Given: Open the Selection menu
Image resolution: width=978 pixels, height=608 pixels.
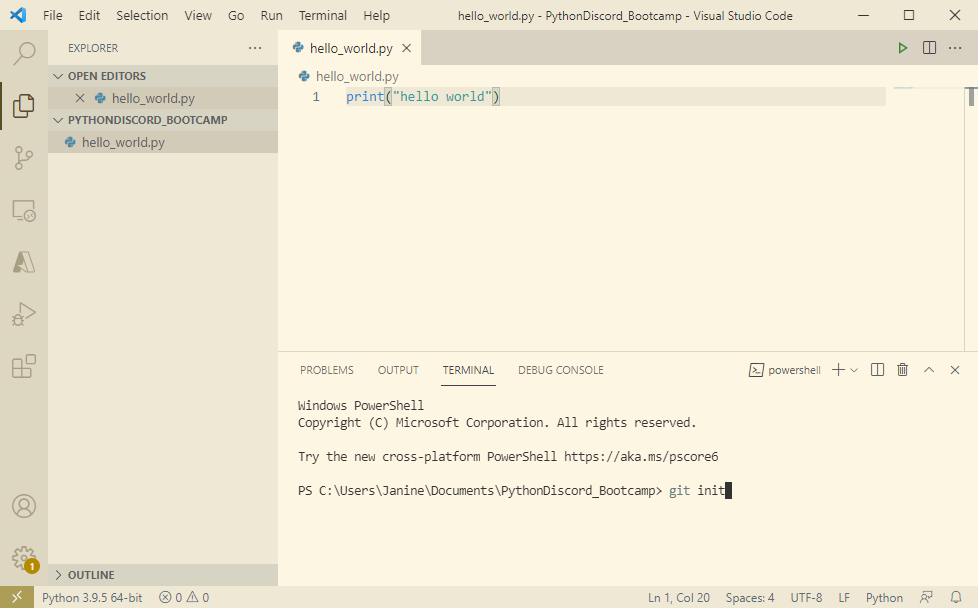Looking at the screenshot, I should [142, 16].
